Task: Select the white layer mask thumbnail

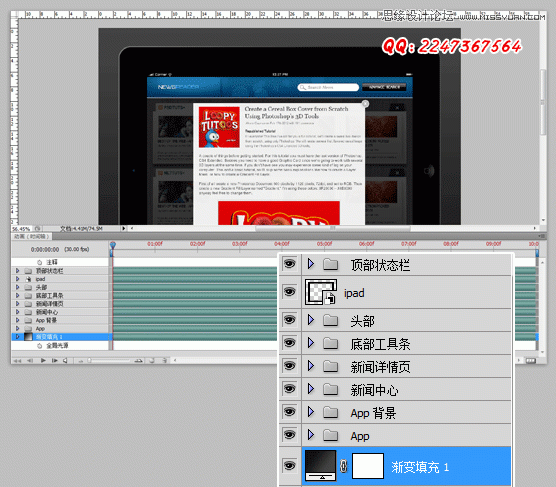Action: 368,466
